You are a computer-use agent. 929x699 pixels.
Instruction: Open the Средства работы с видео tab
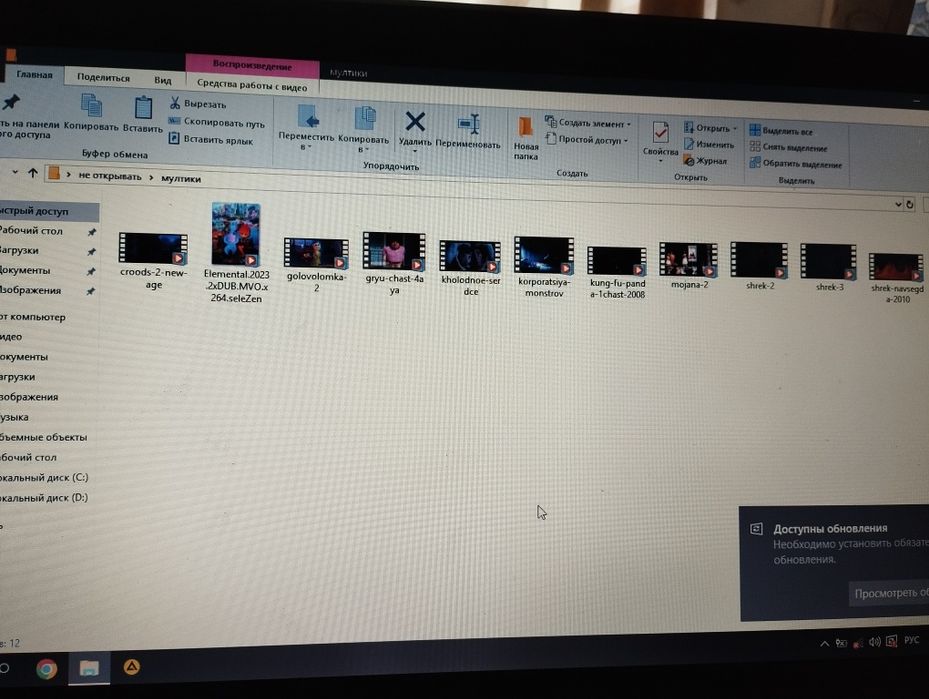pyautogui.click(x=252, y=85)
